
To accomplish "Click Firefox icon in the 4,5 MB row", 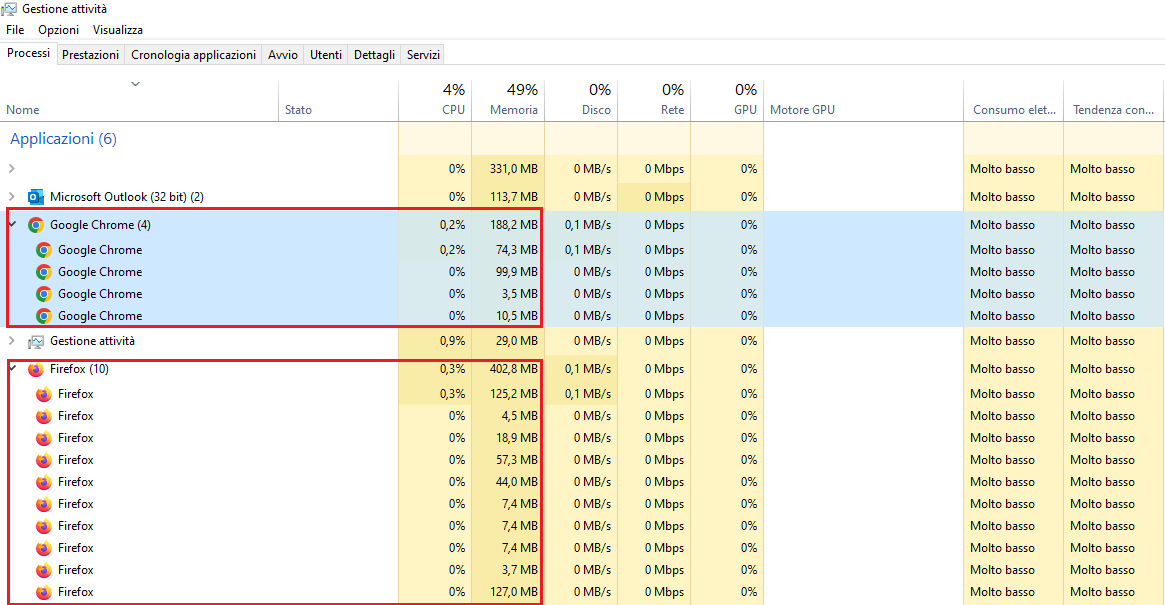I will (x=44, y=416).
